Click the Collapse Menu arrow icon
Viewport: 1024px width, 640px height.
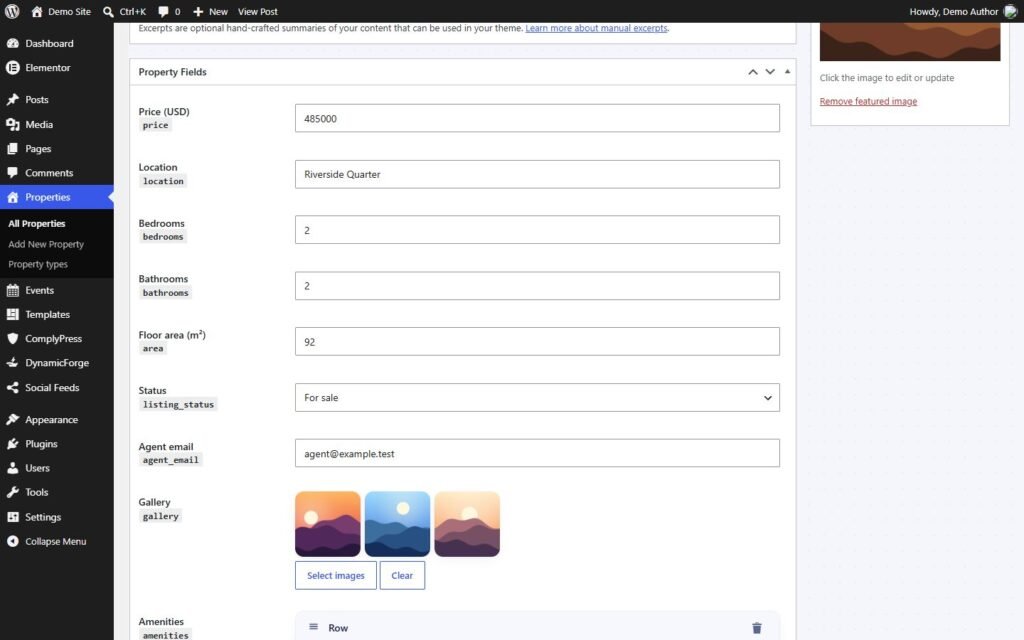point(12,541)
